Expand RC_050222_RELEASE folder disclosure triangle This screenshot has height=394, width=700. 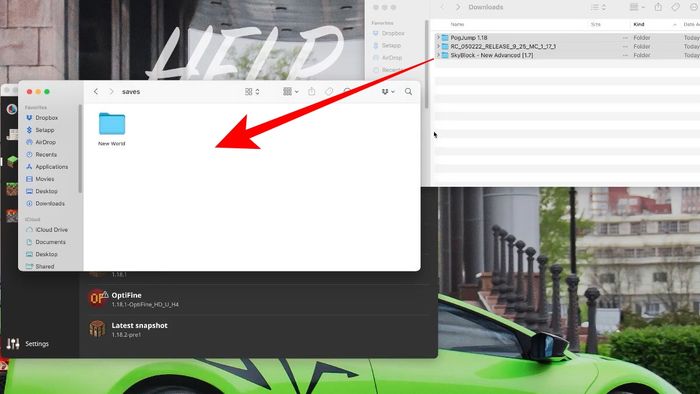coord(438,46)
